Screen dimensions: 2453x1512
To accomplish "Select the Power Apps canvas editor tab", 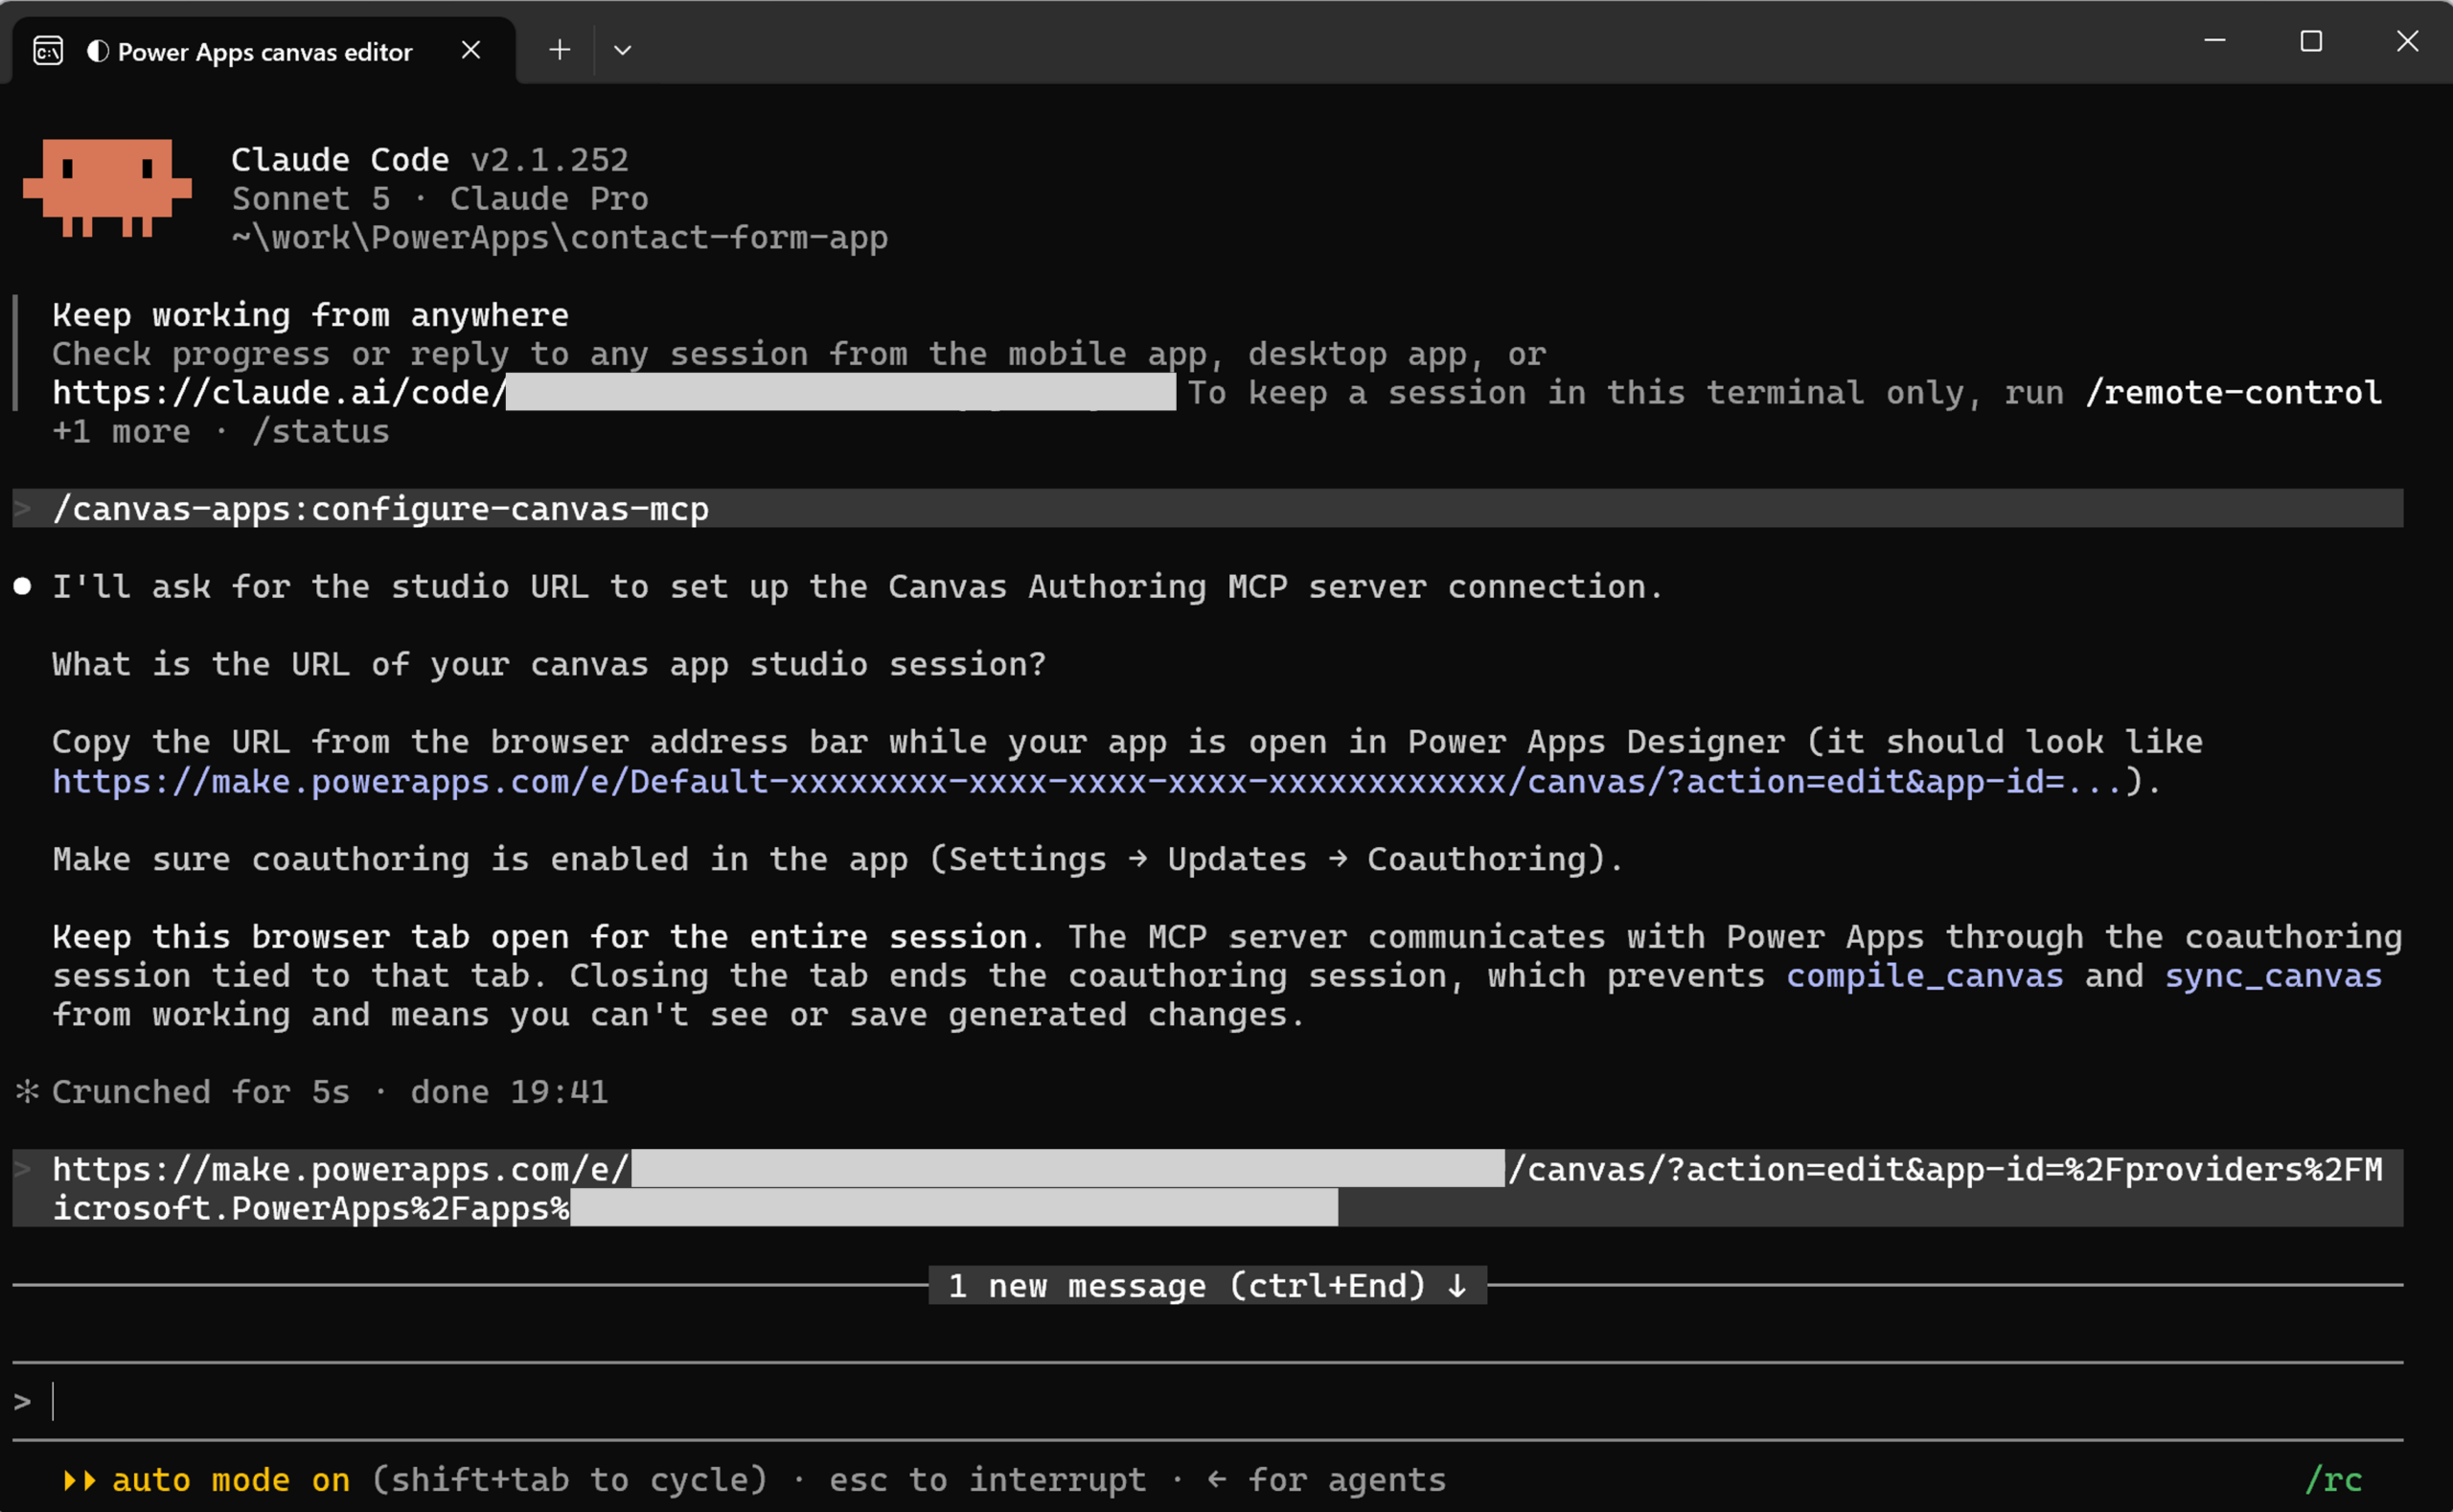I will (x=264, y=51).
